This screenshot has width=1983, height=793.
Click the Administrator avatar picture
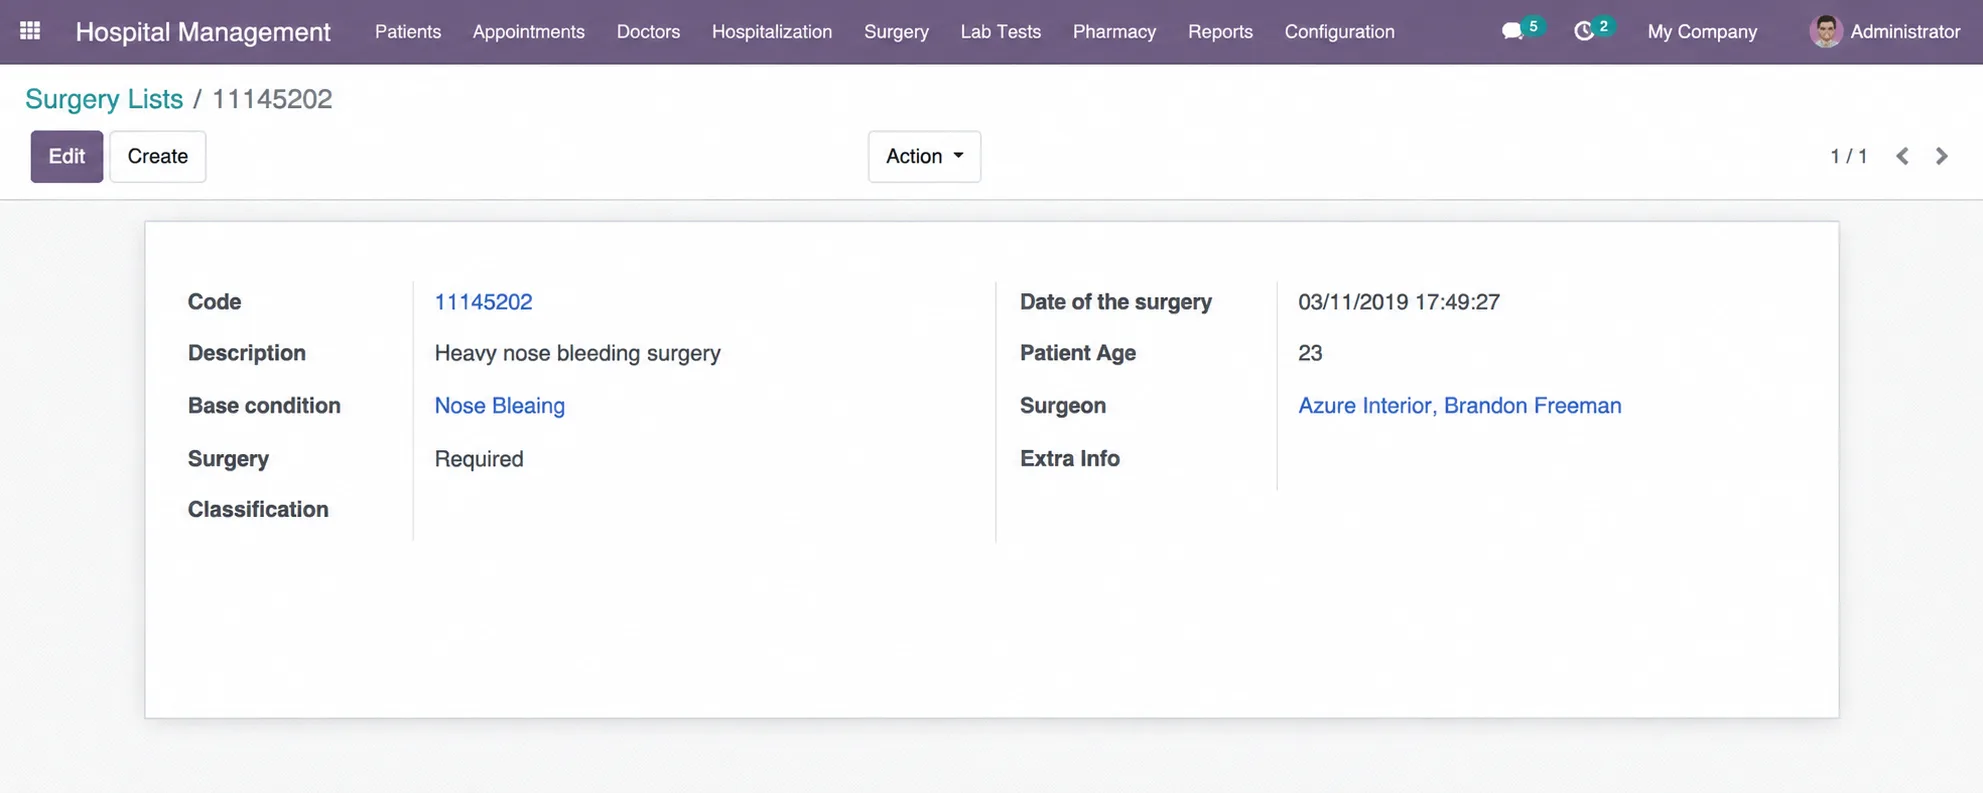pyautogui.click(x=1826, y=31)
